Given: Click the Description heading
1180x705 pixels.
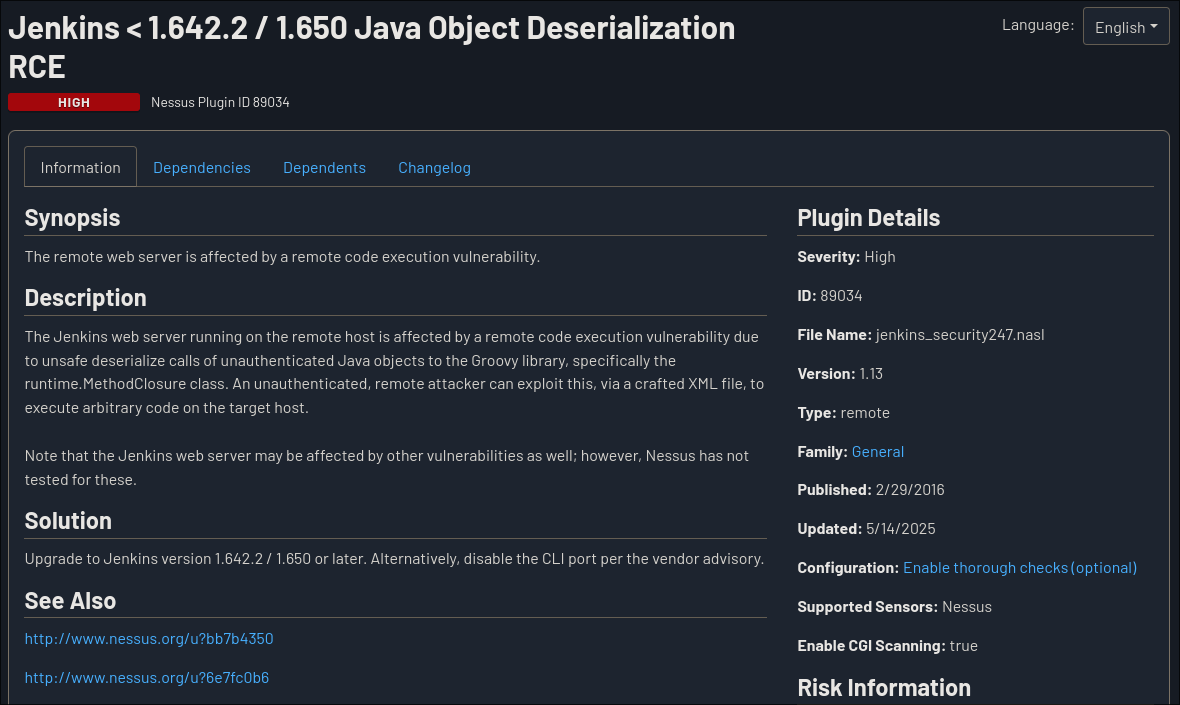Looking at the screenshot, I should (86, 297).
